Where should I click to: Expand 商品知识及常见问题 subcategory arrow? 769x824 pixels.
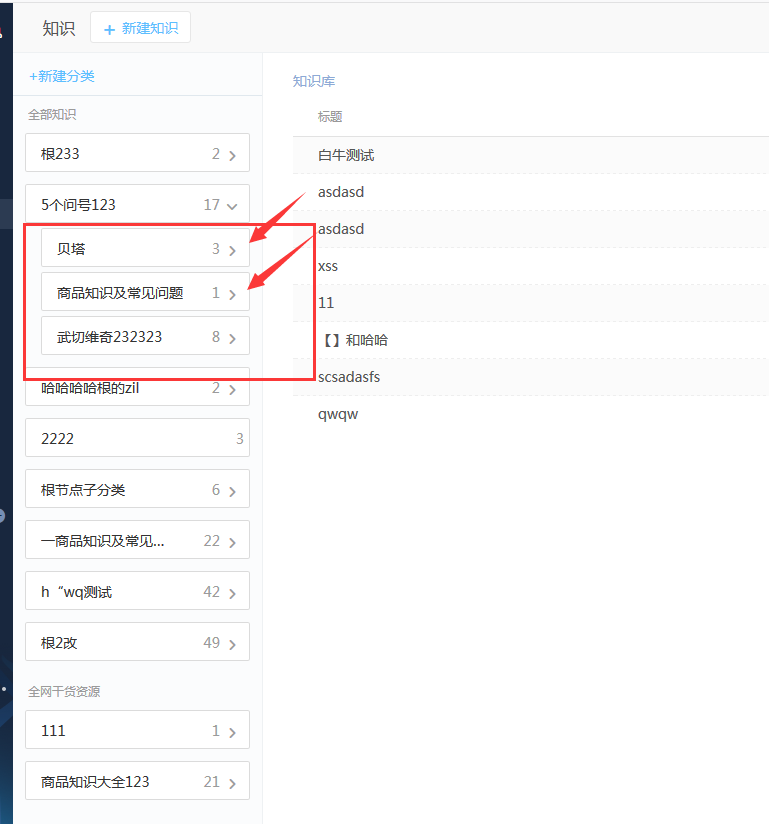coord(232,294)
